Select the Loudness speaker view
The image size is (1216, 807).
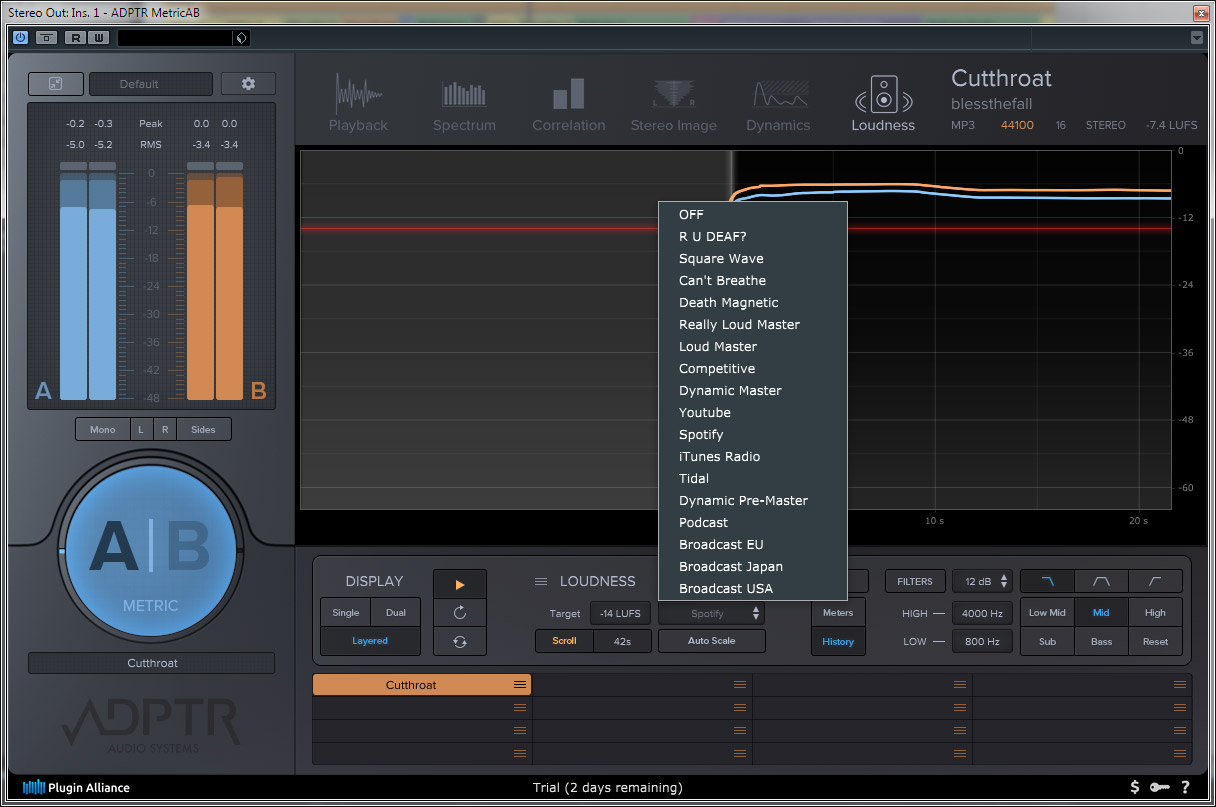(883, 104)
